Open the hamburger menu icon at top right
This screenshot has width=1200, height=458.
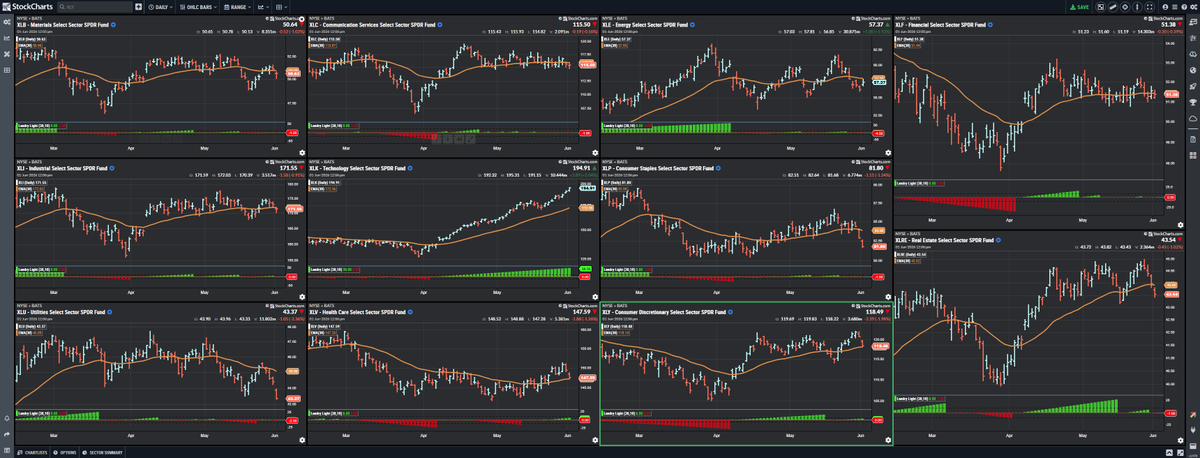tap(1175, 7)
